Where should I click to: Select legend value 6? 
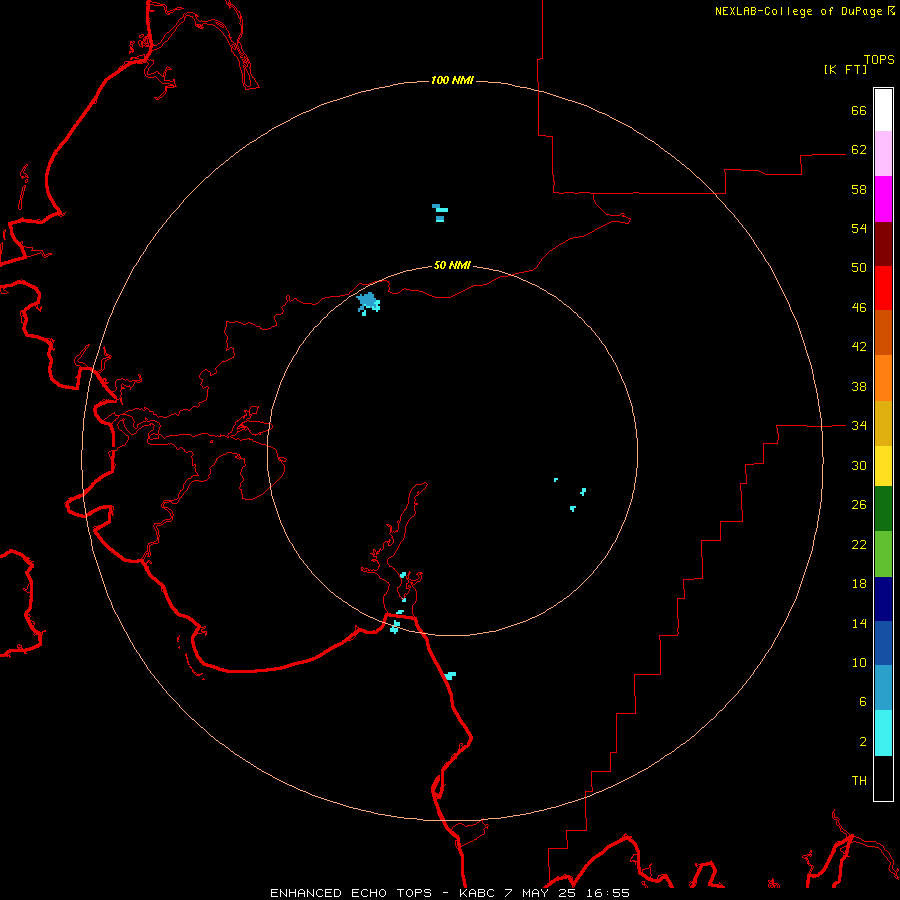click(863, 702)
